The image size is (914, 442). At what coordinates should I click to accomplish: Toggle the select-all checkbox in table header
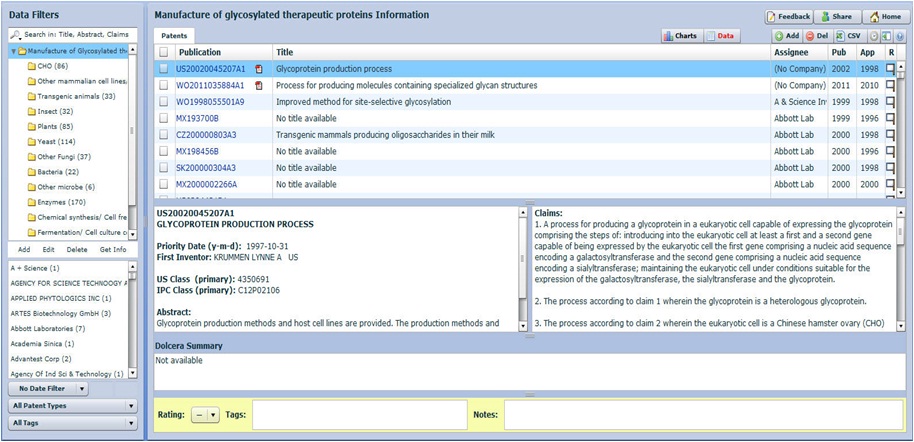point(164,52)
